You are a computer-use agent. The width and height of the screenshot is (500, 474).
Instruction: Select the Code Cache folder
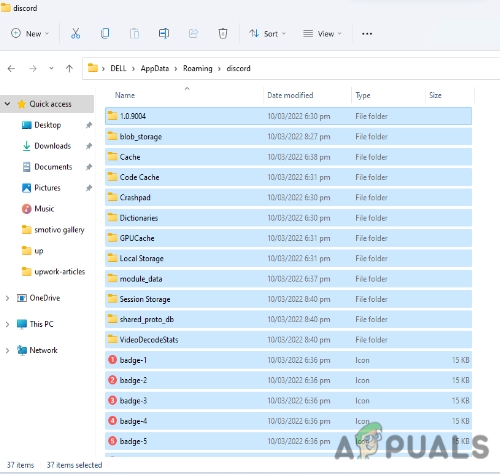tap(288, 177)
